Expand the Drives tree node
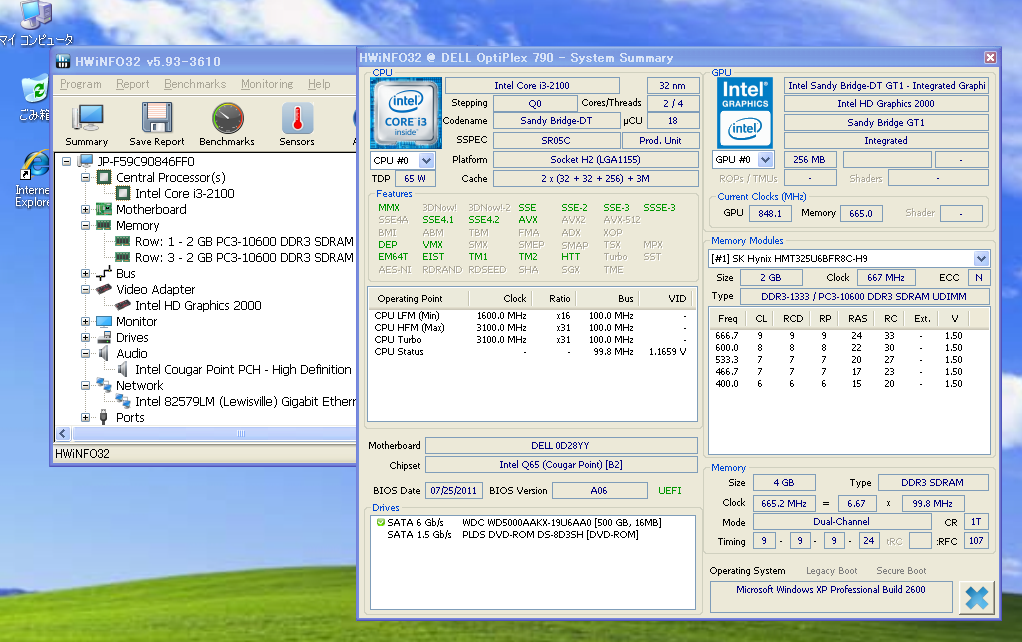The height and width of the screenshot is (642, 1022). (x=86, y=338)
